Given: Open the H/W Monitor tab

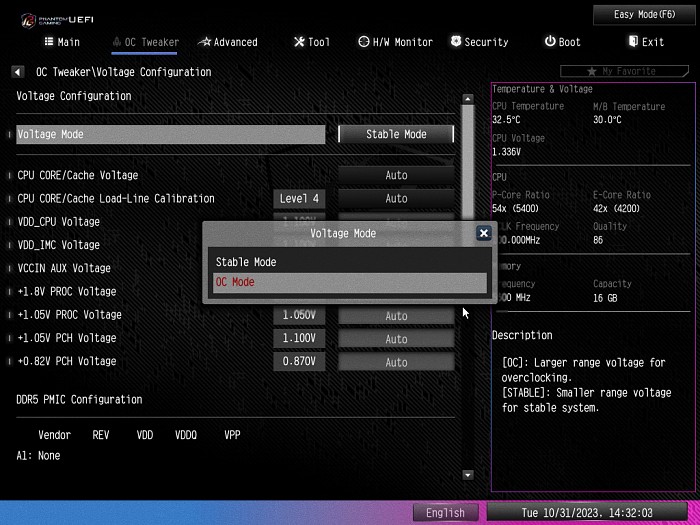Looking at the screenshot, I should 396,42.
